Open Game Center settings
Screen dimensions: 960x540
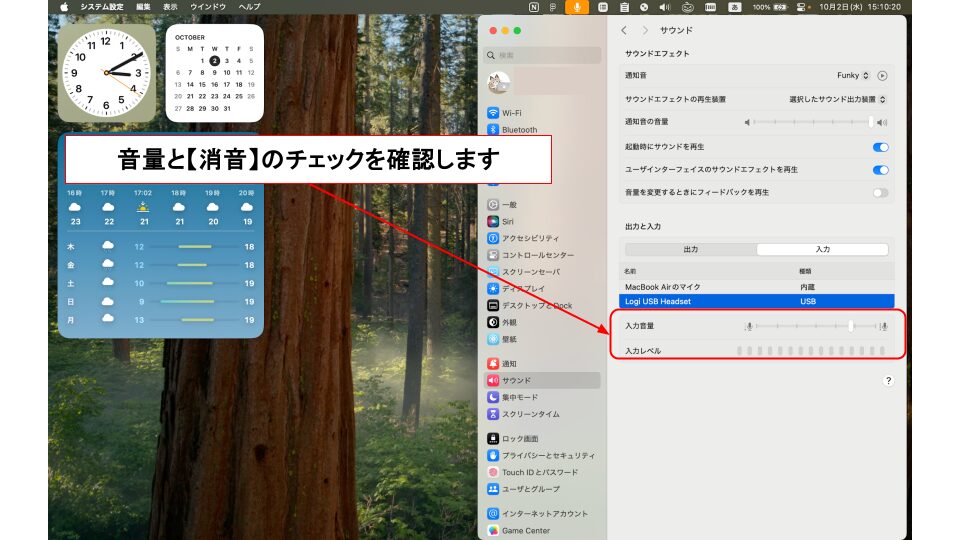(x=525, y=531)
